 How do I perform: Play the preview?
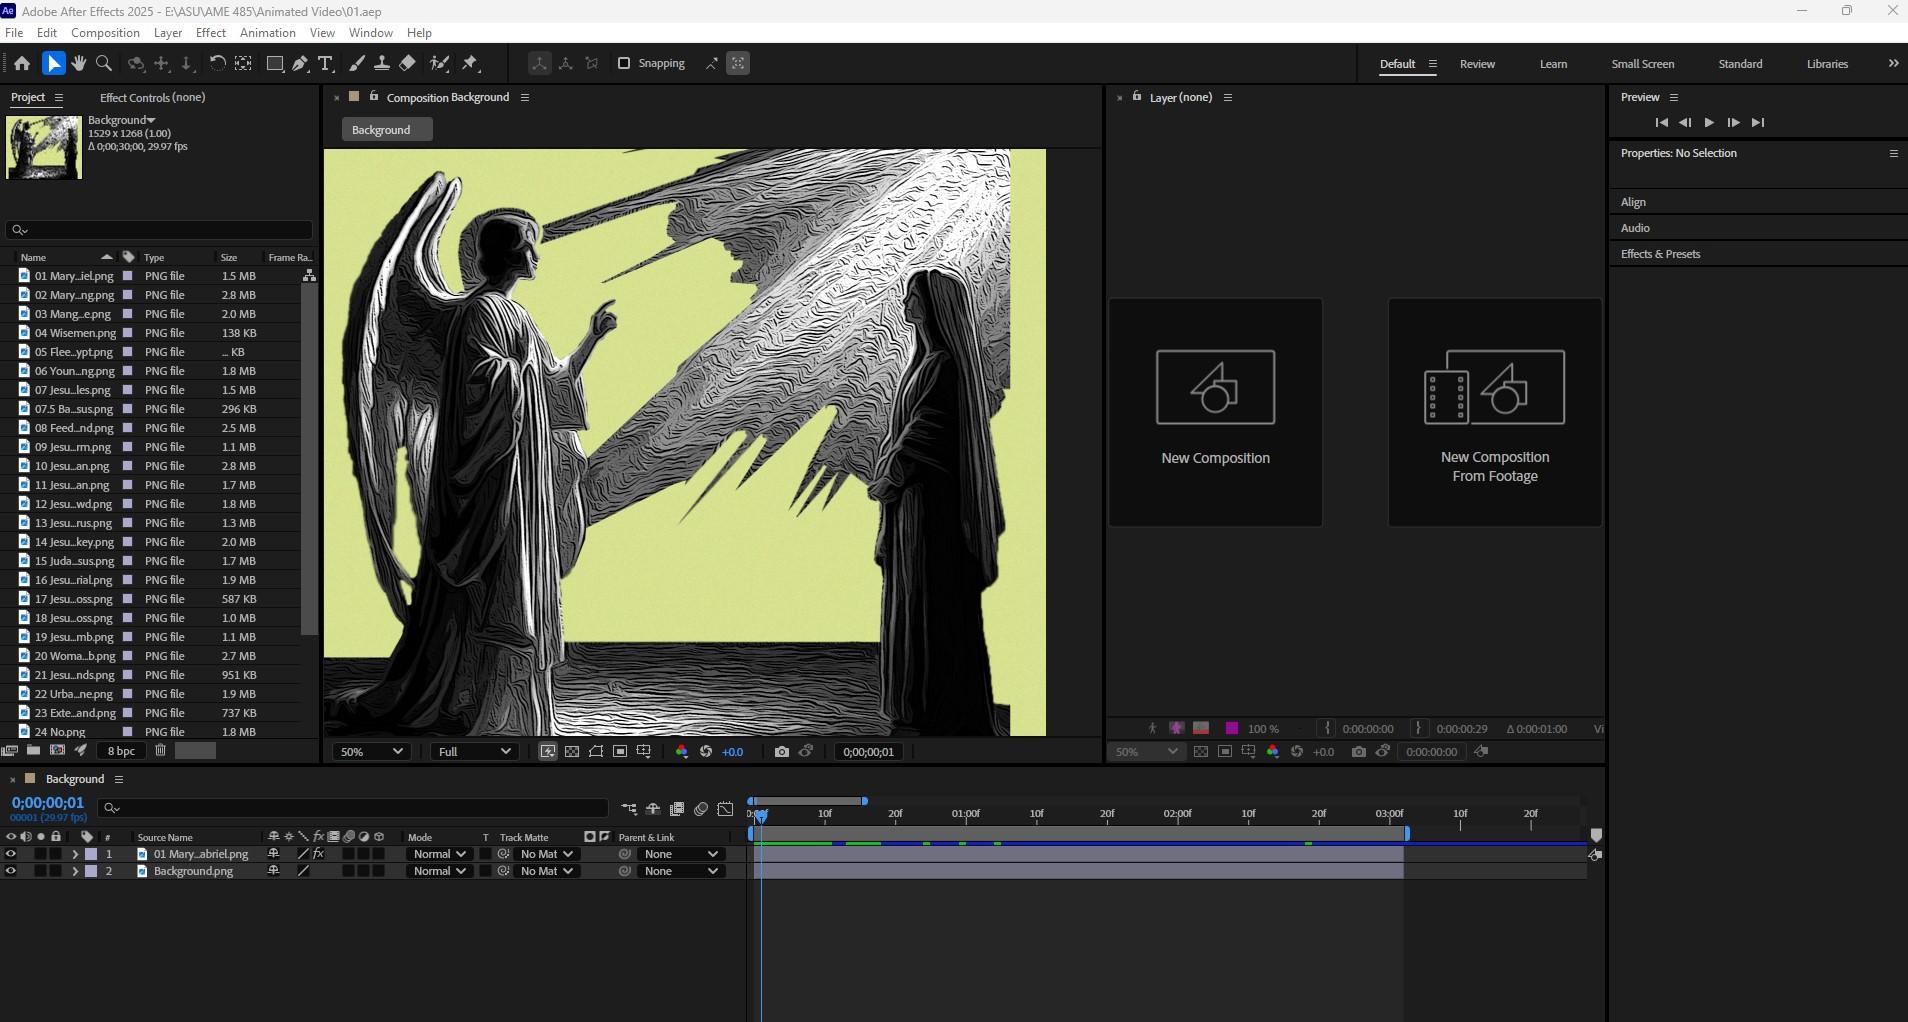[1709, 122]
